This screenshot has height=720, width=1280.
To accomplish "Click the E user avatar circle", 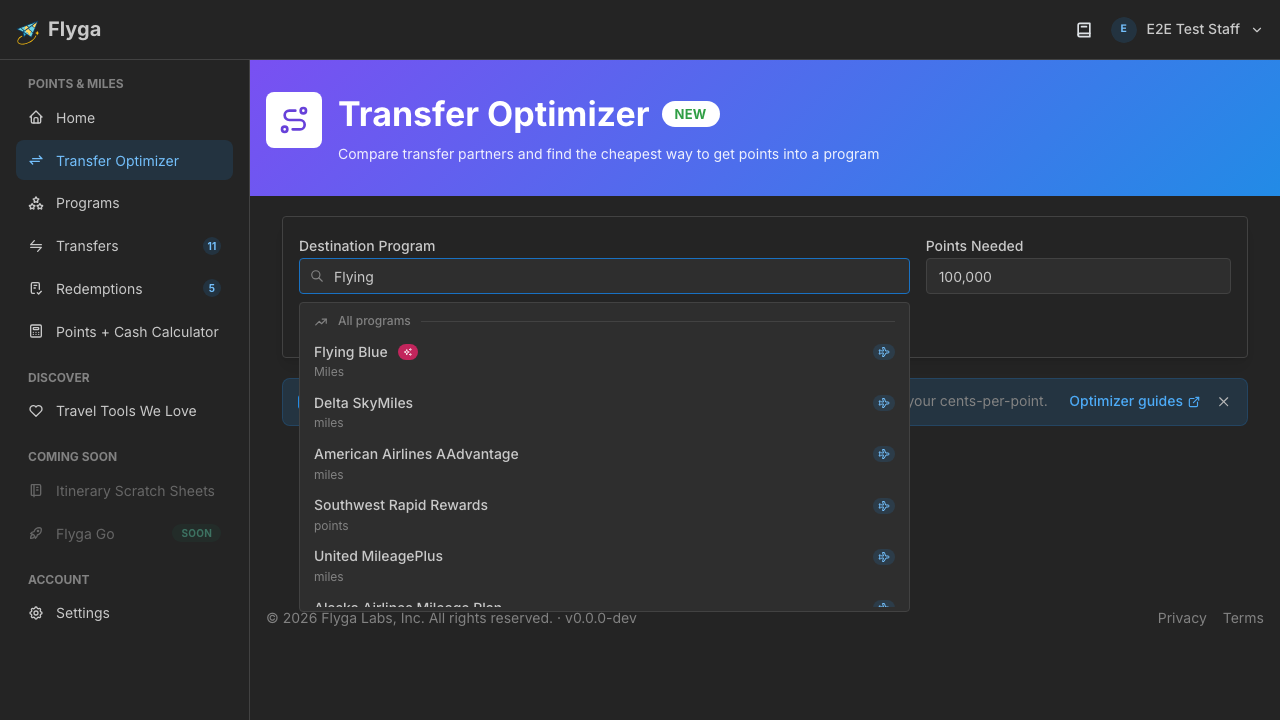I will 1123,30.
